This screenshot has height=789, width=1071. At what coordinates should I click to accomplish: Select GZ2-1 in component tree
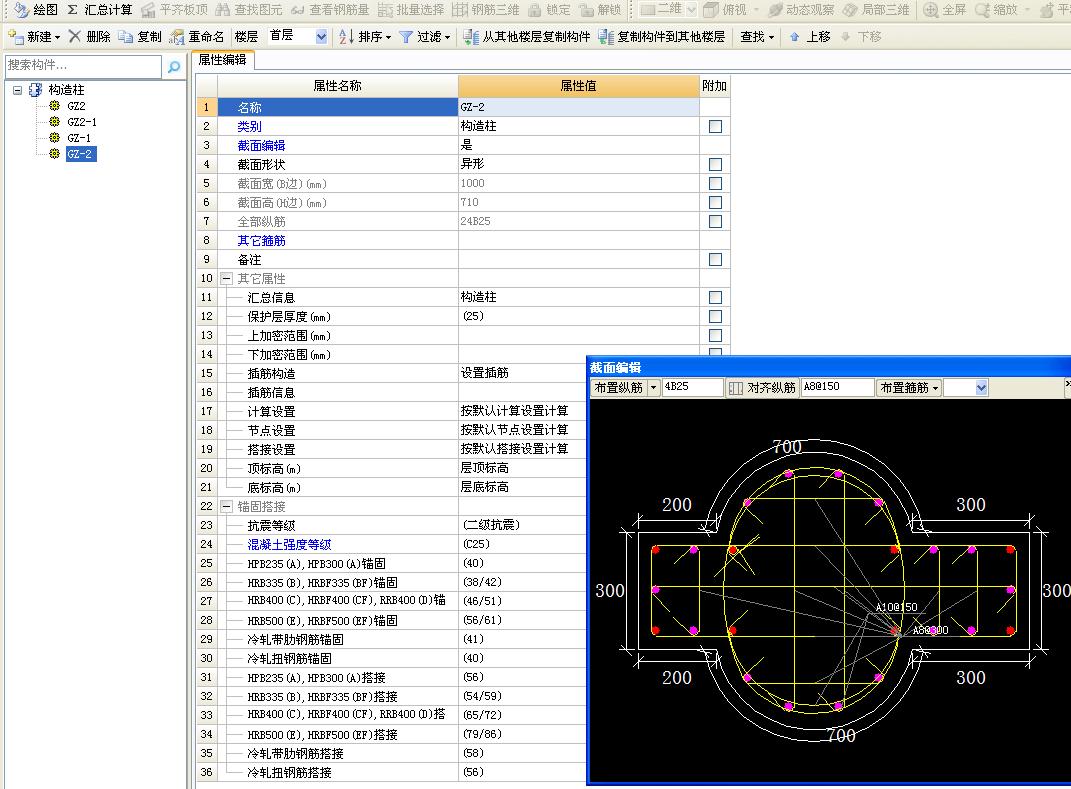click(82, 122)
